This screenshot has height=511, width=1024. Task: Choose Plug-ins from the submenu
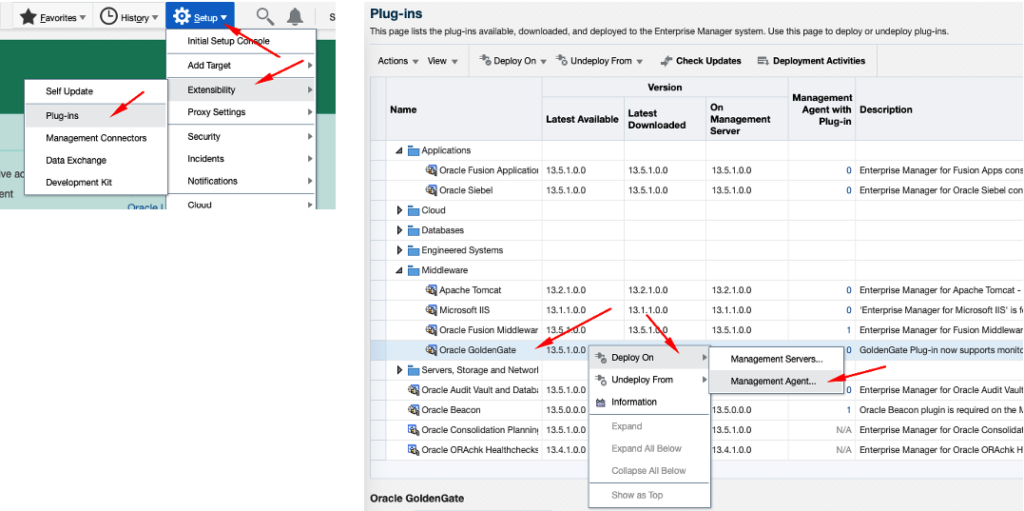click(x=96, y=116)
